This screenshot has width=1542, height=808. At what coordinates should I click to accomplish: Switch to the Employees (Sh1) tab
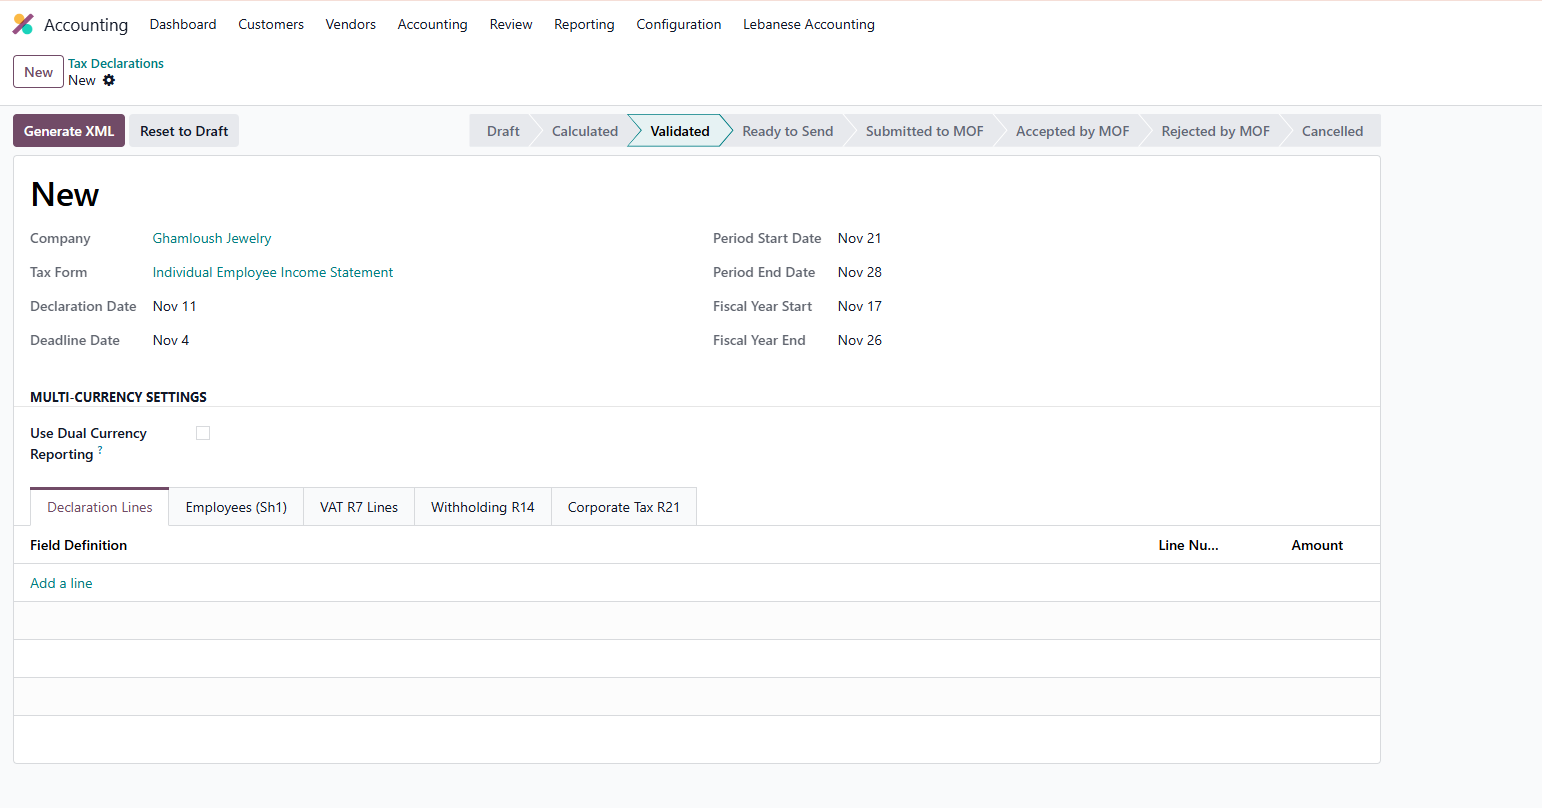pyautogui.click(x=236, y=507)
